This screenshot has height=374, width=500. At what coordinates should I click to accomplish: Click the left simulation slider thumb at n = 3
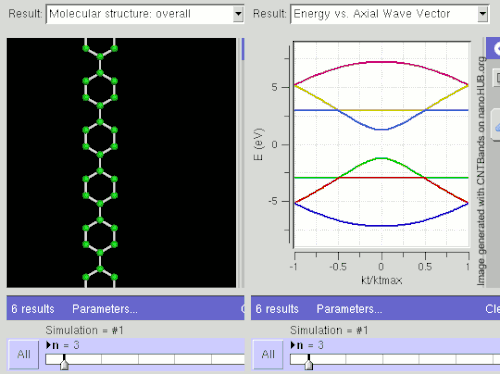click(x=64, y=362)
